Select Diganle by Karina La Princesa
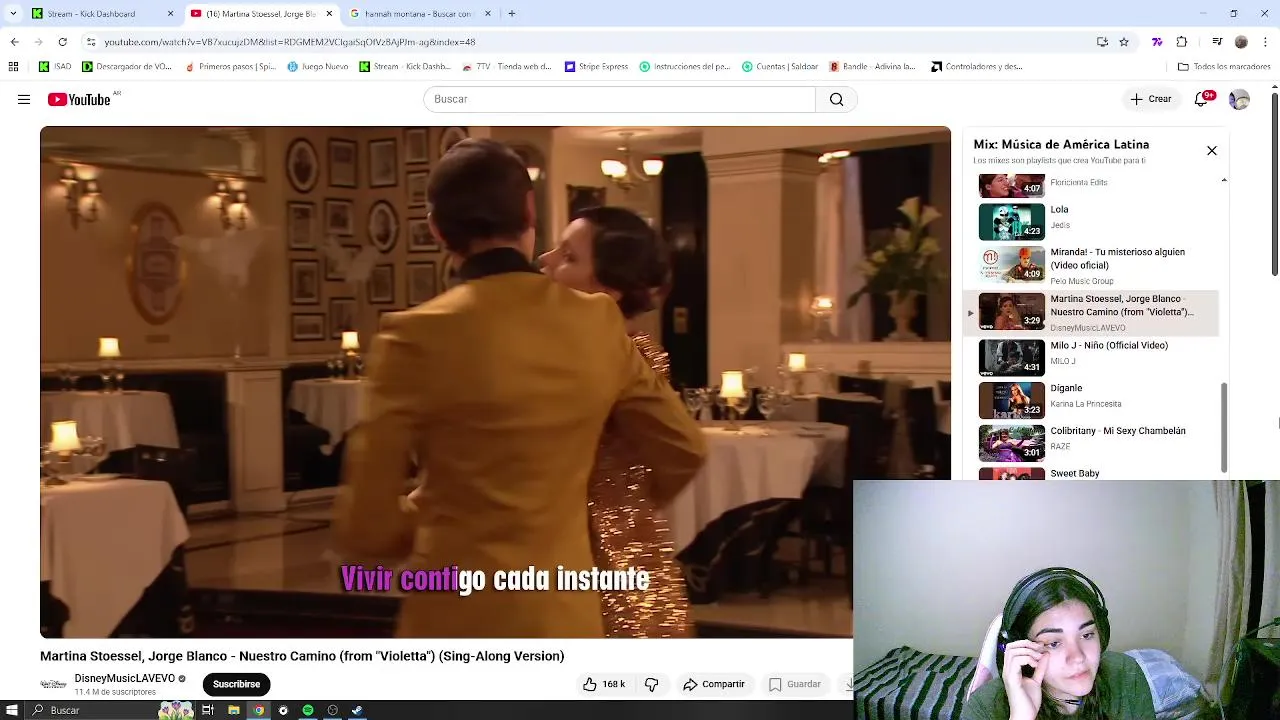The width and height of the screenshot is (1280, 720). (1091, 401)
